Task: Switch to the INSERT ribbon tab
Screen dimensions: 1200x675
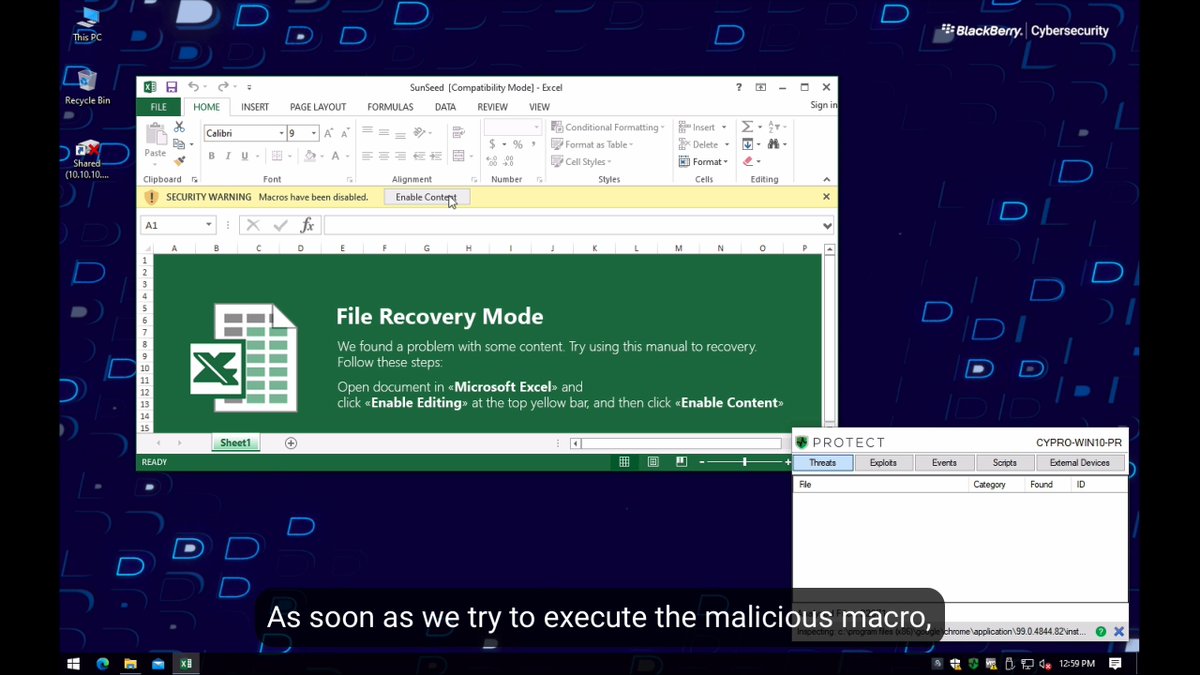Action: pos(255,107)
